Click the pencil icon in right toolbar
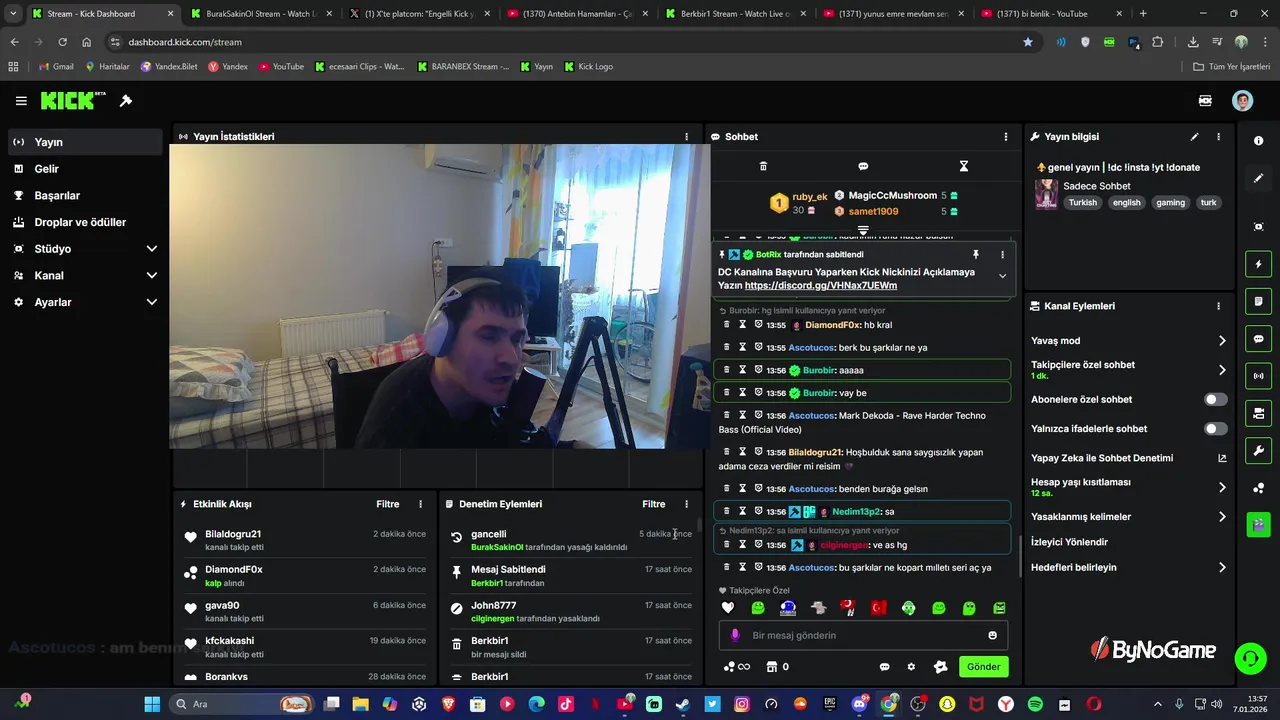The height and width of the screenshot is (720, 1280). pos(1258,178)
